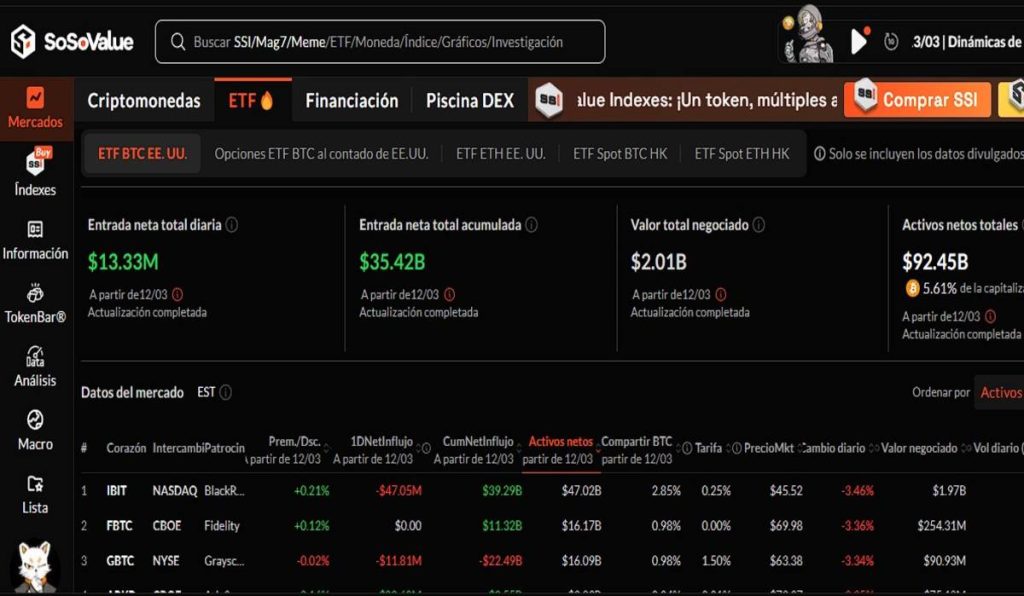Open TokenBar in the sidebar
Viewport: 1024px width, 596px height.
click(35, 304)
